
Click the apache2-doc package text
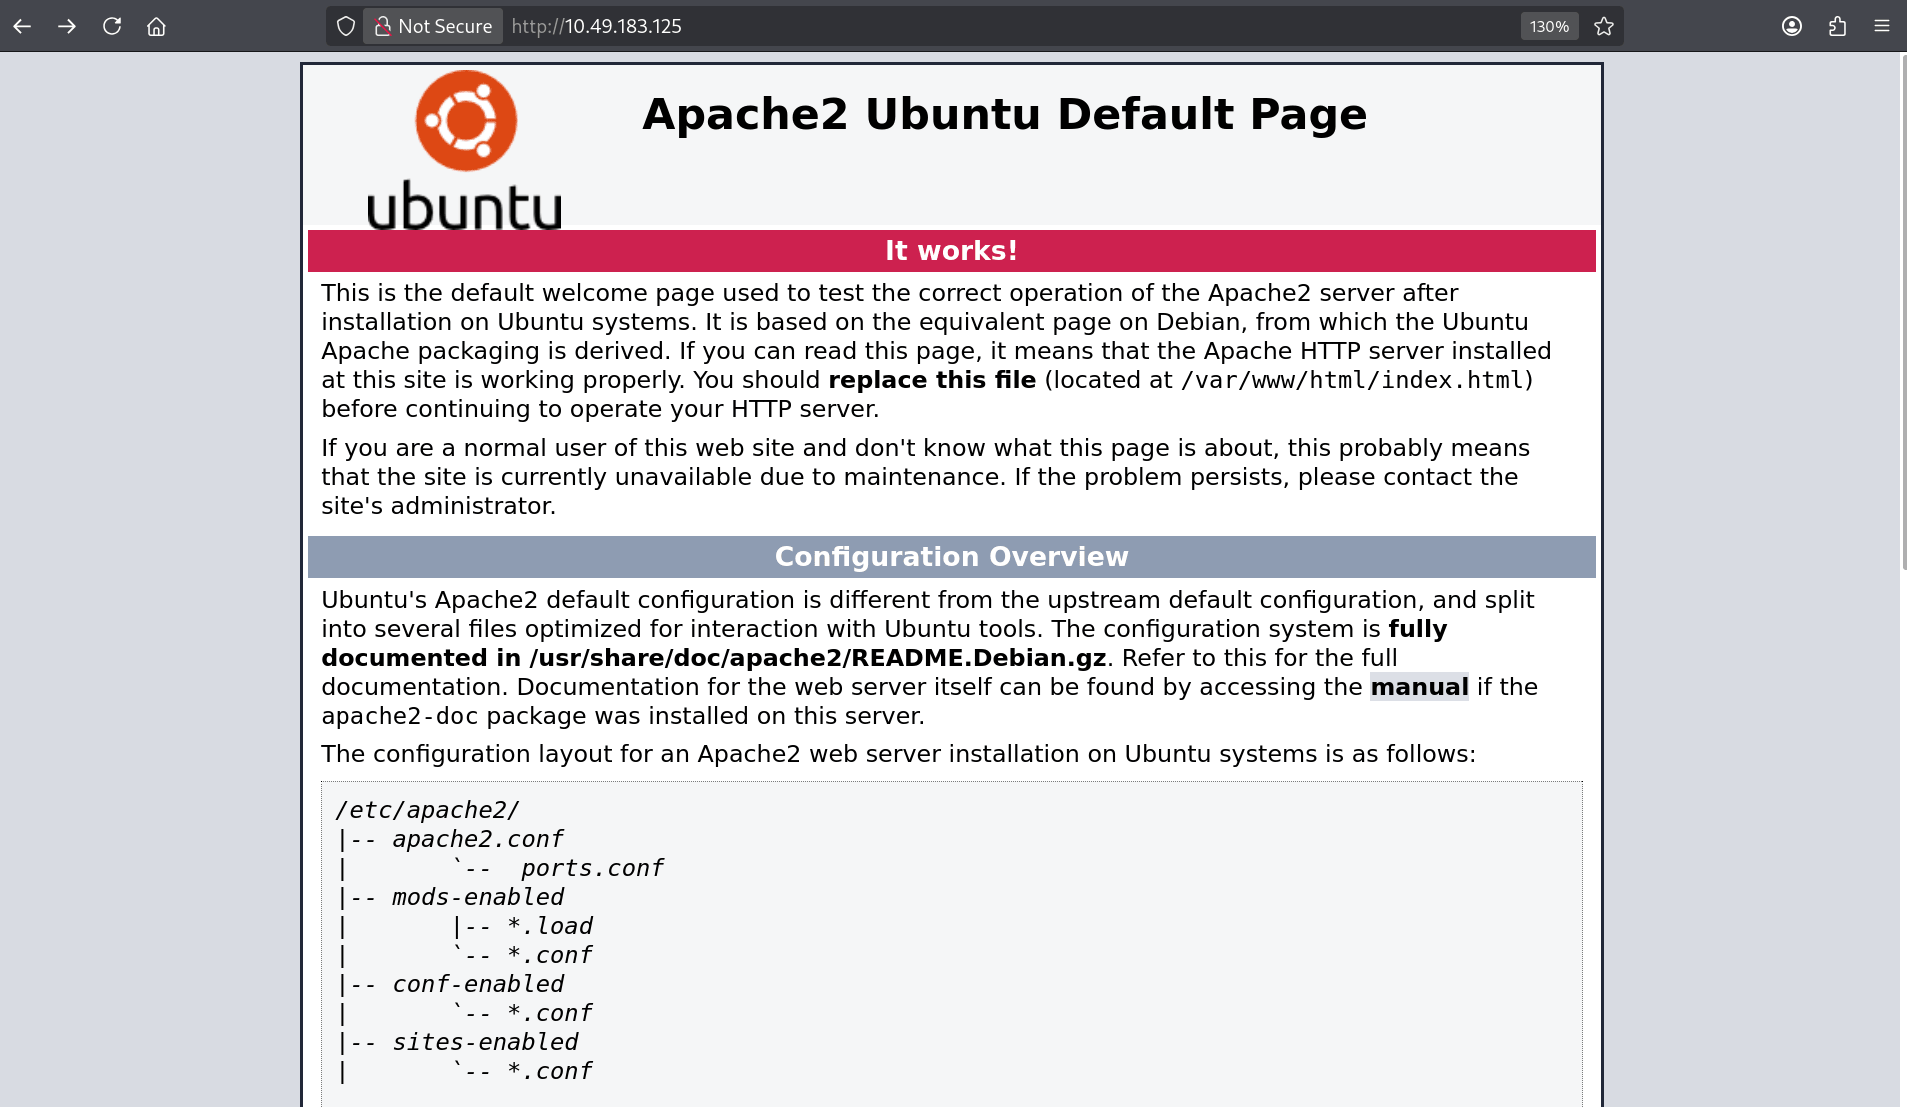[x=400, y=716]
